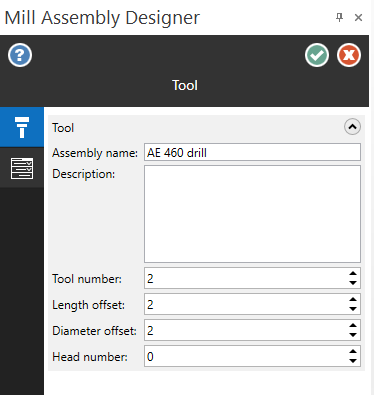The height and width of the screenshot is (395, 375).
Task: Click the Length offset label
Action: [x=88, y=305]
